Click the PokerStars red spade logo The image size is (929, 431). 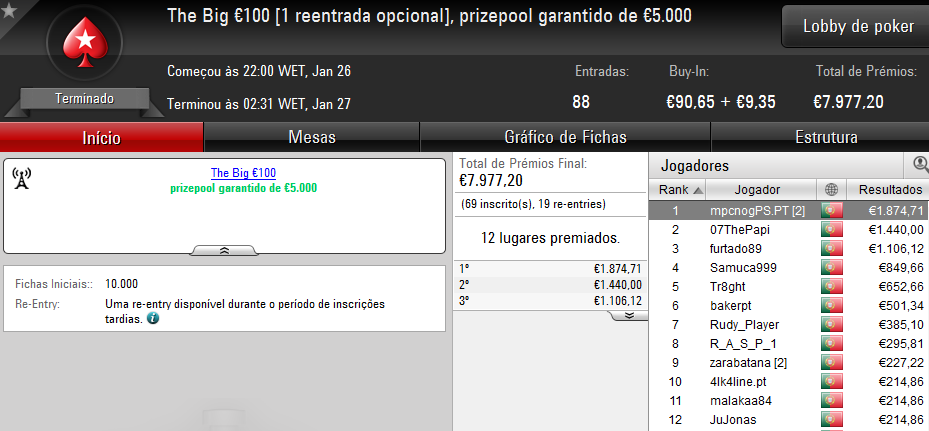tap(84, 42)
